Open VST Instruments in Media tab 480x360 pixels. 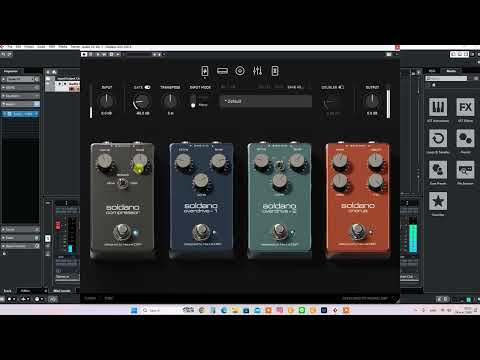[x=438, y=107]
